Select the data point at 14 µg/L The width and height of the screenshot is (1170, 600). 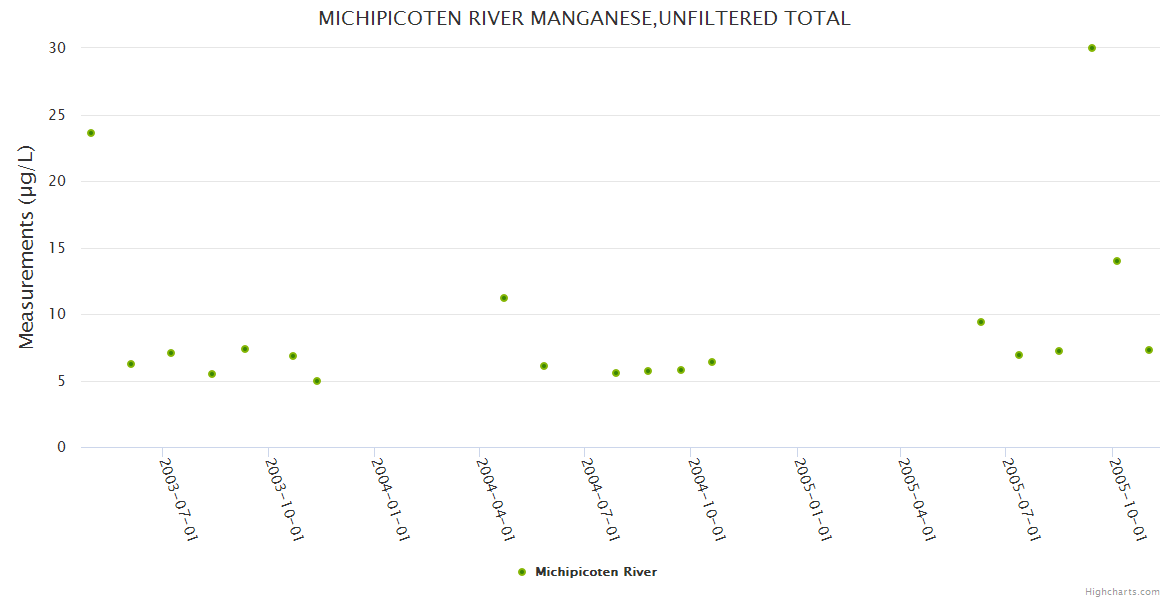(x=1117, y=261)
